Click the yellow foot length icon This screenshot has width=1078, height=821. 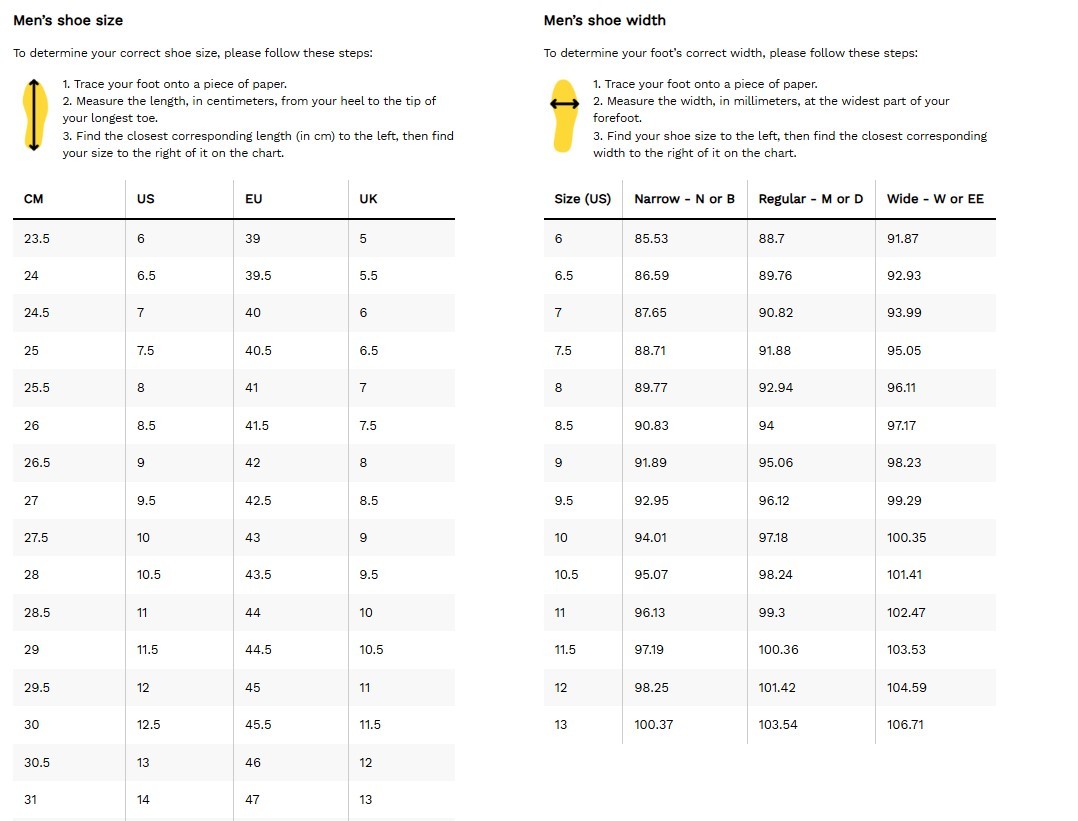(x=34, y=116)
